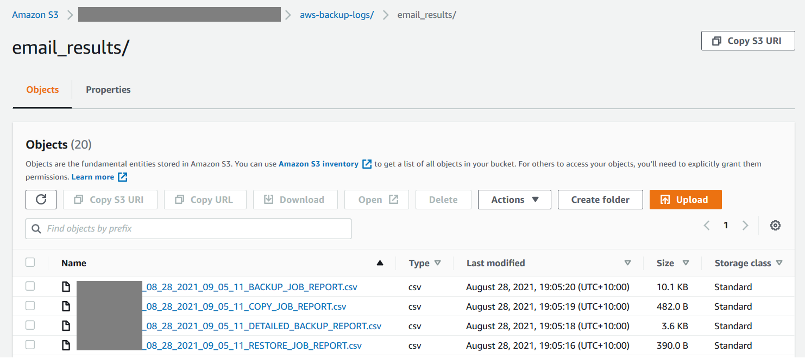Image resolution: width=806 pixels, height=360 pixels.
Task: Click the file icon of the DETAILED_BACKUP_REPORT.csv row
Action: (66, 326)
